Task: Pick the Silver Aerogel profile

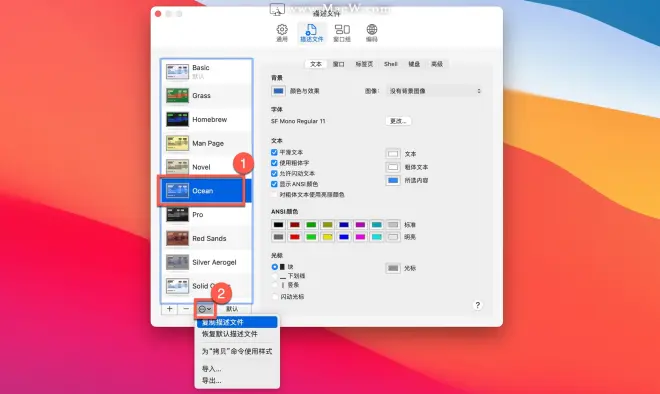Action: (x=206, y=262)
